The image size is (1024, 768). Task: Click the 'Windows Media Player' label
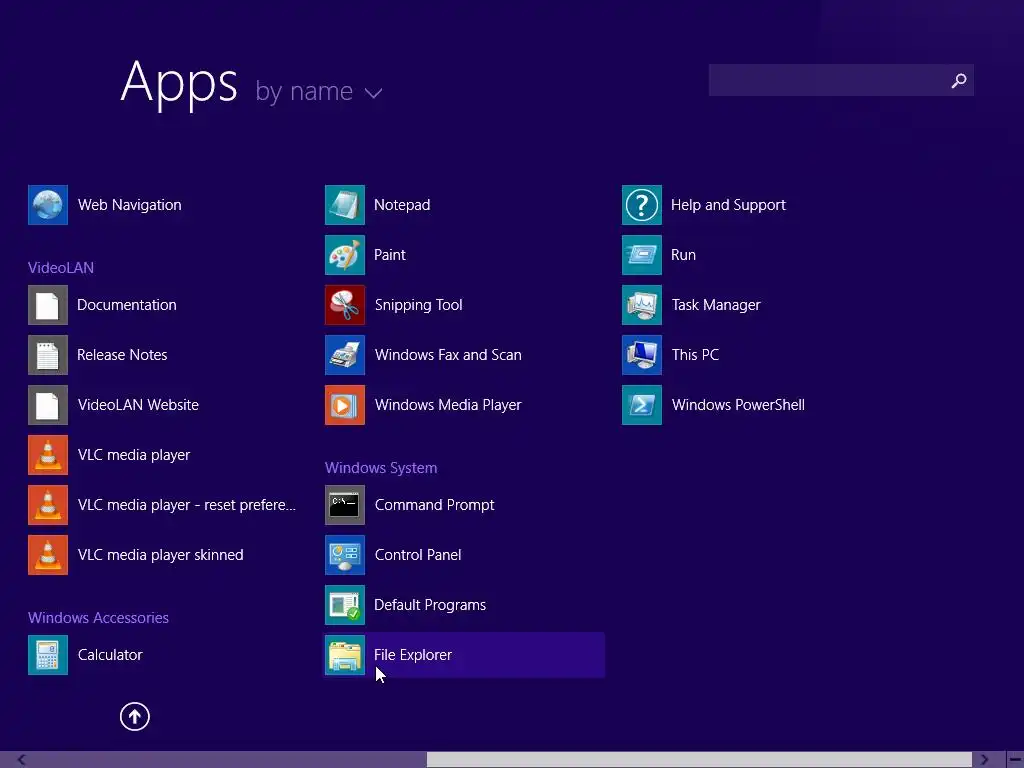[448, 405]
